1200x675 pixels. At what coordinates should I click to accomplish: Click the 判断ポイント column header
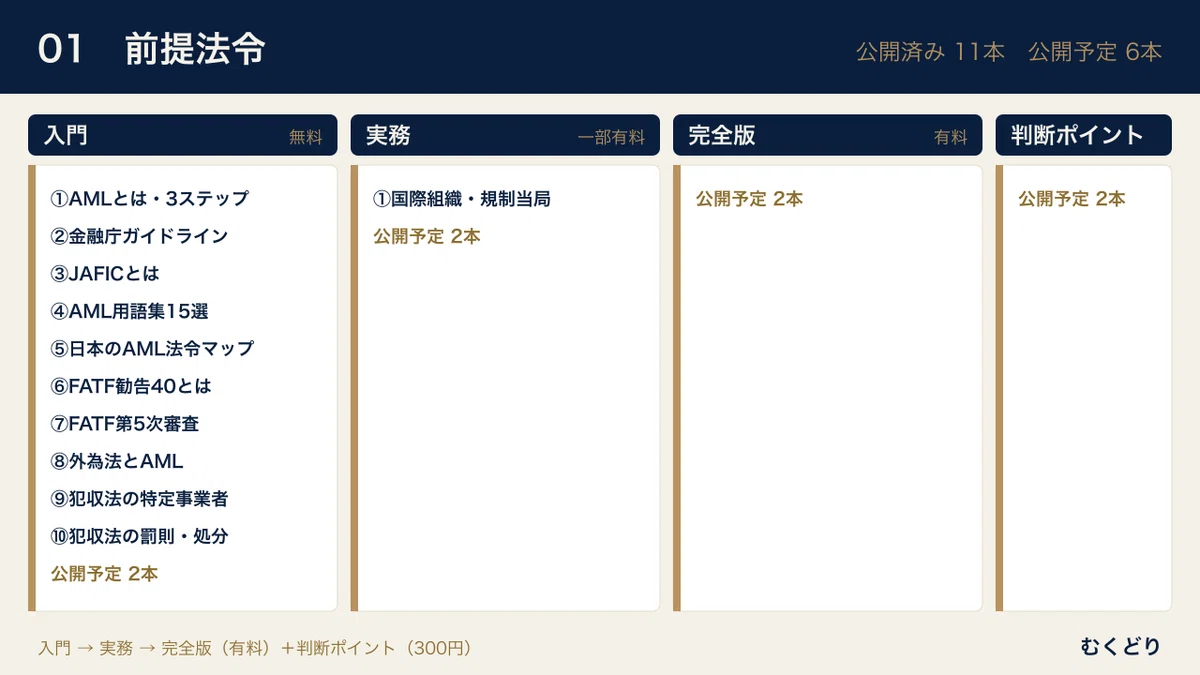click(x=1083, y=135)
